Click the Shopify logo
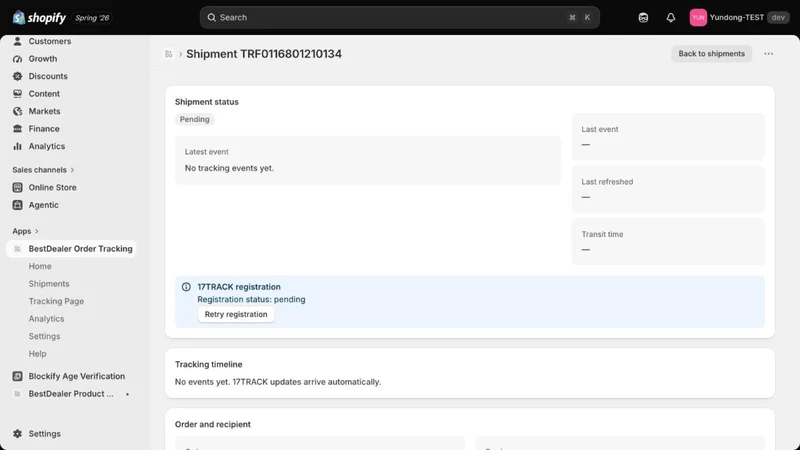The image size is (800, 450). 39,17
